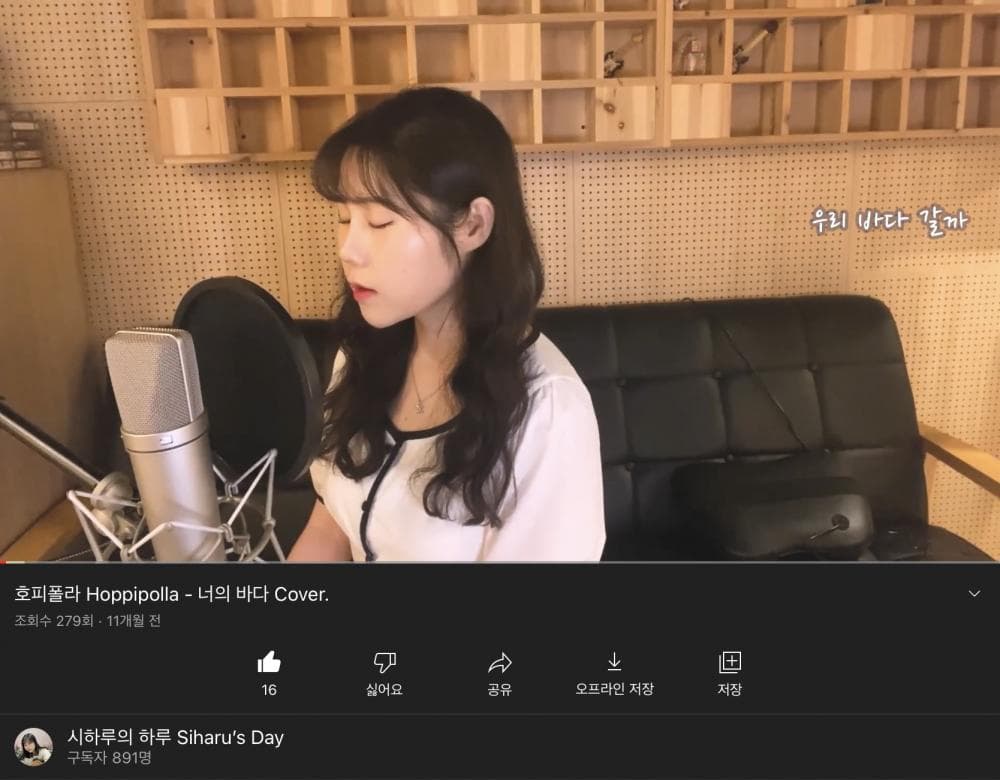
Task: Click the like counter showing 16
Action: coord(268,692)
